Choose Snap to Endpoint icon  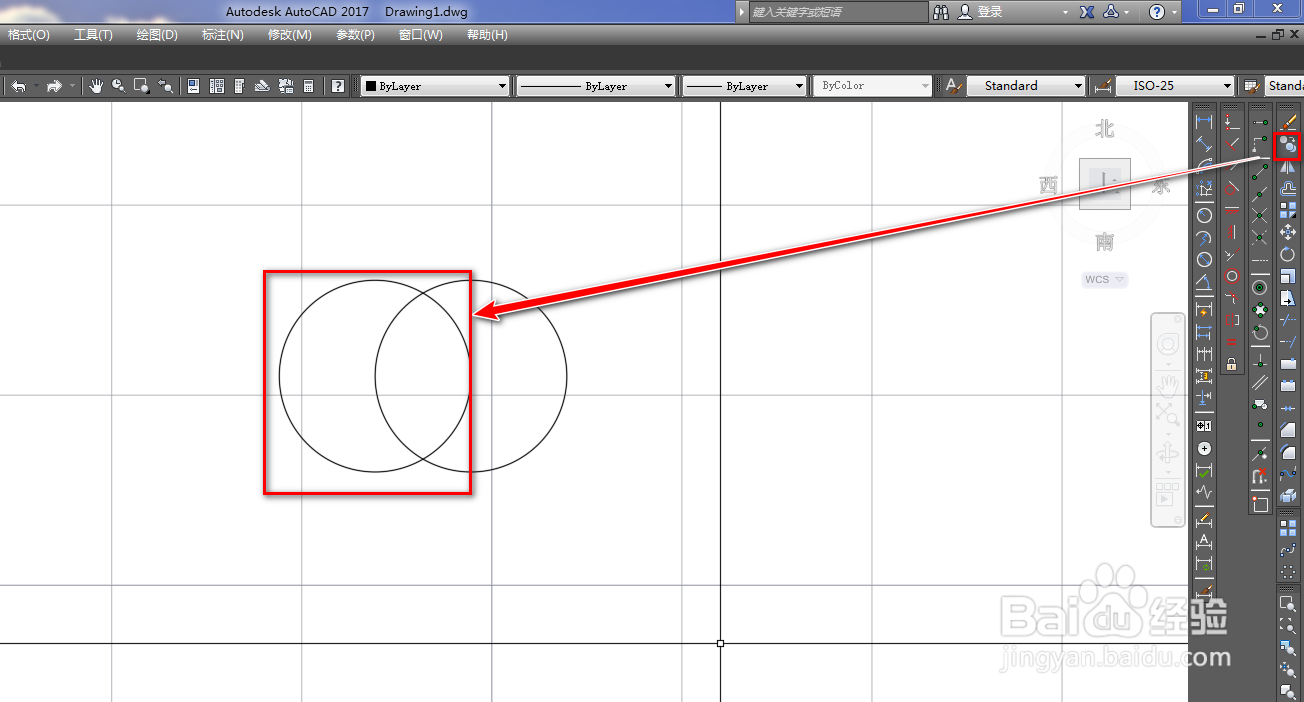1260,170
